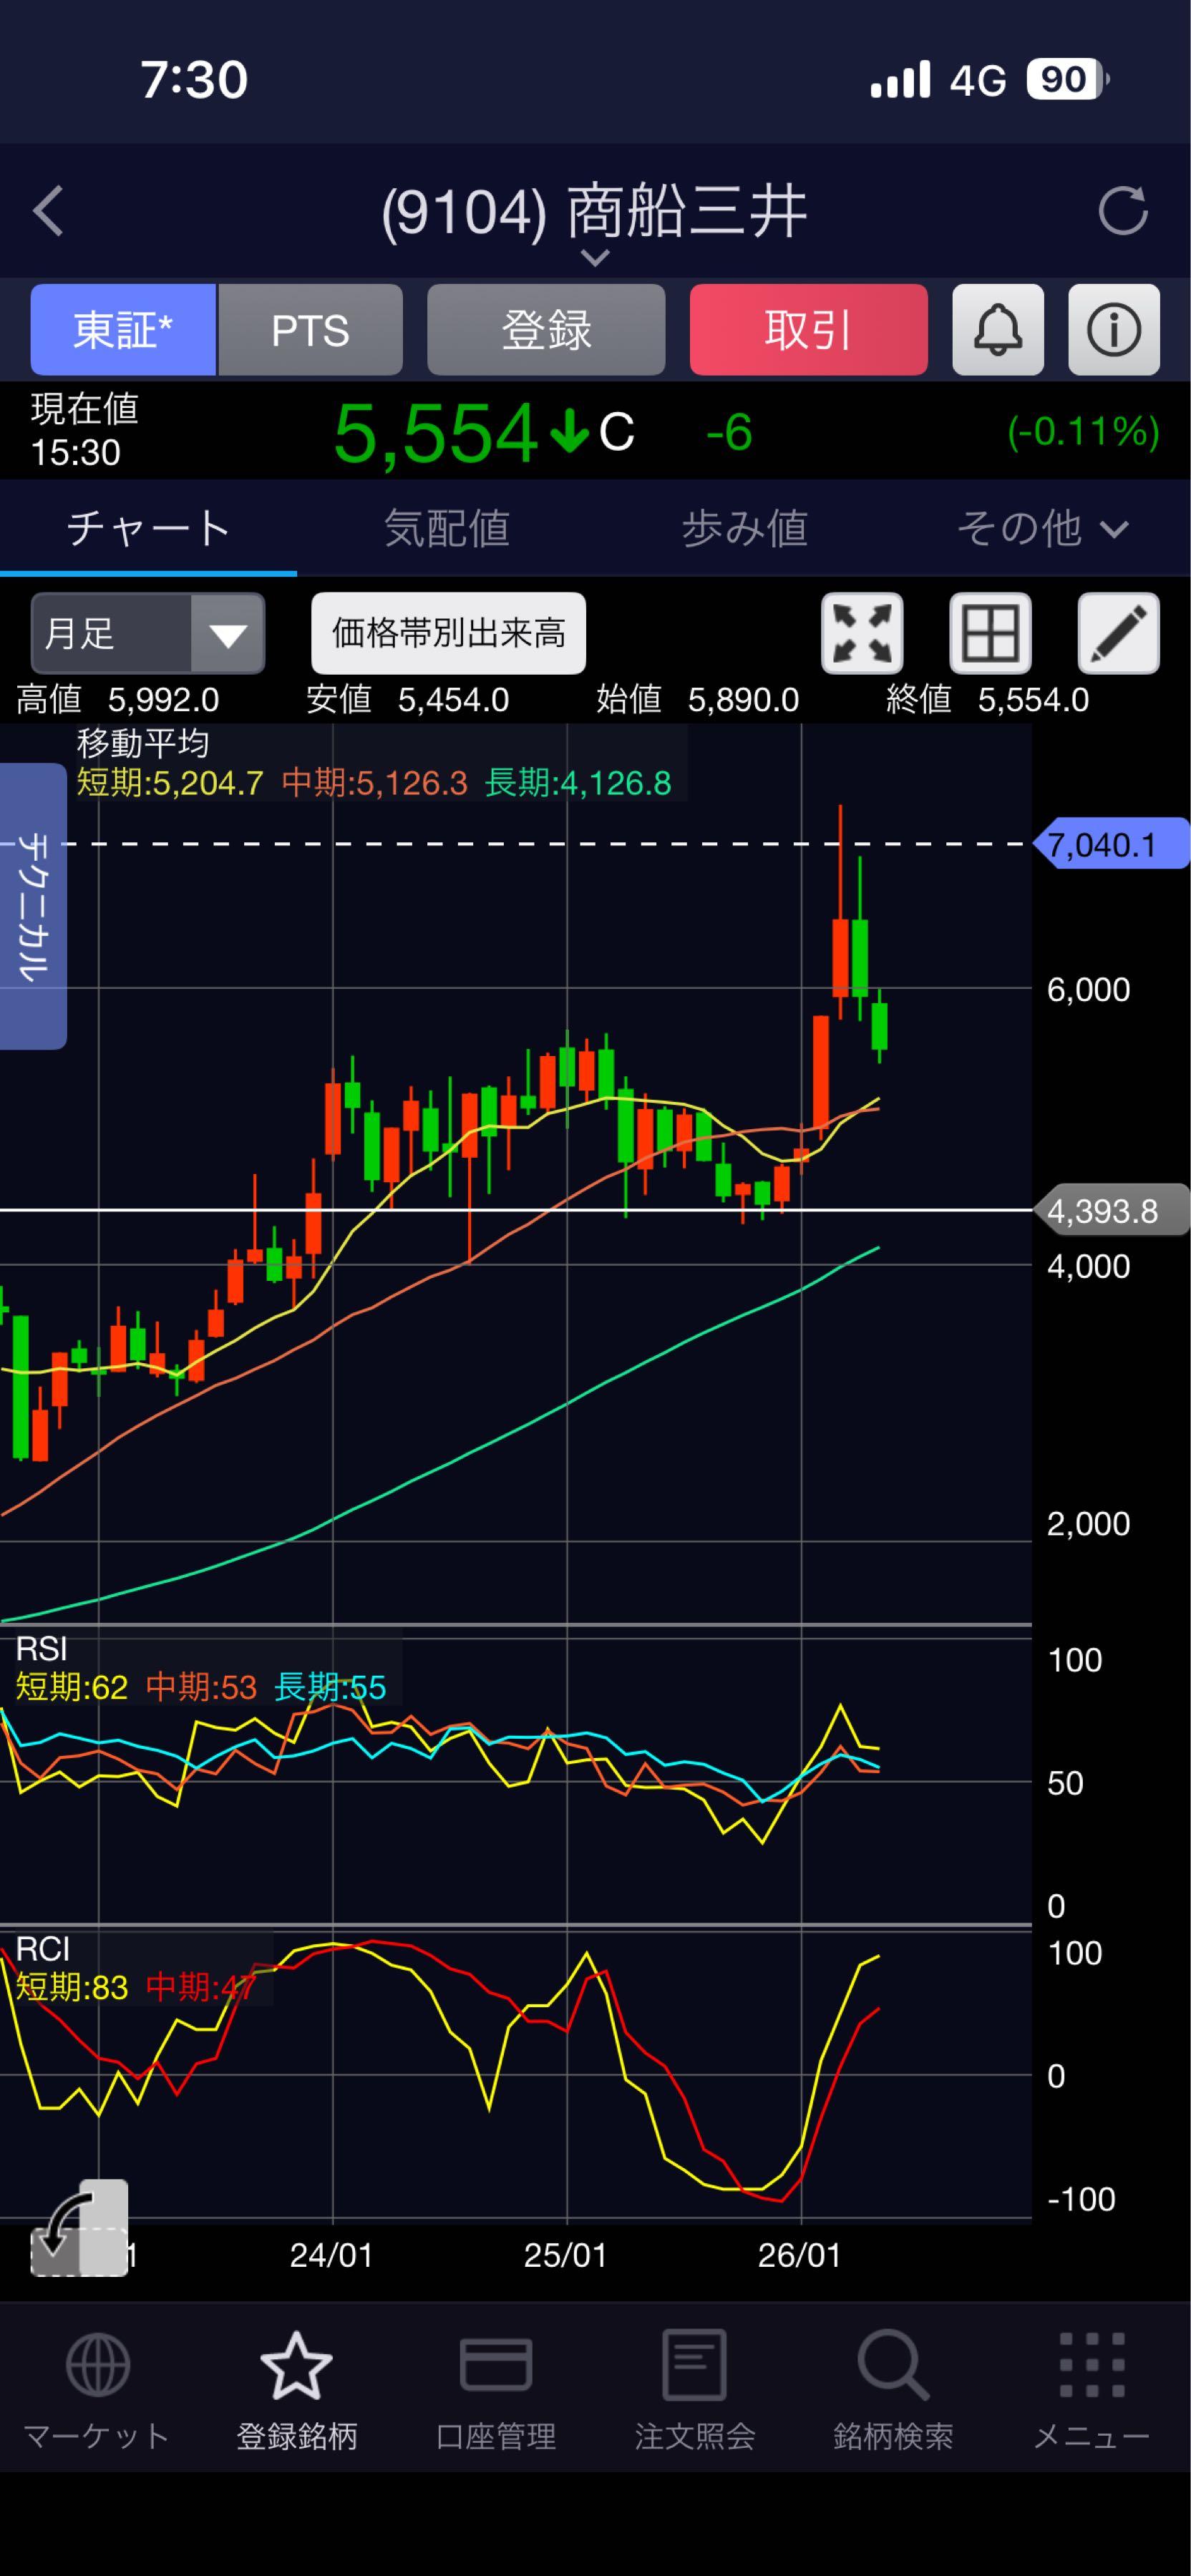Tap the RSI 短期:62 value
Image resolution: width=1191 pixels, height=2576 pixels.
[72, 1688]
